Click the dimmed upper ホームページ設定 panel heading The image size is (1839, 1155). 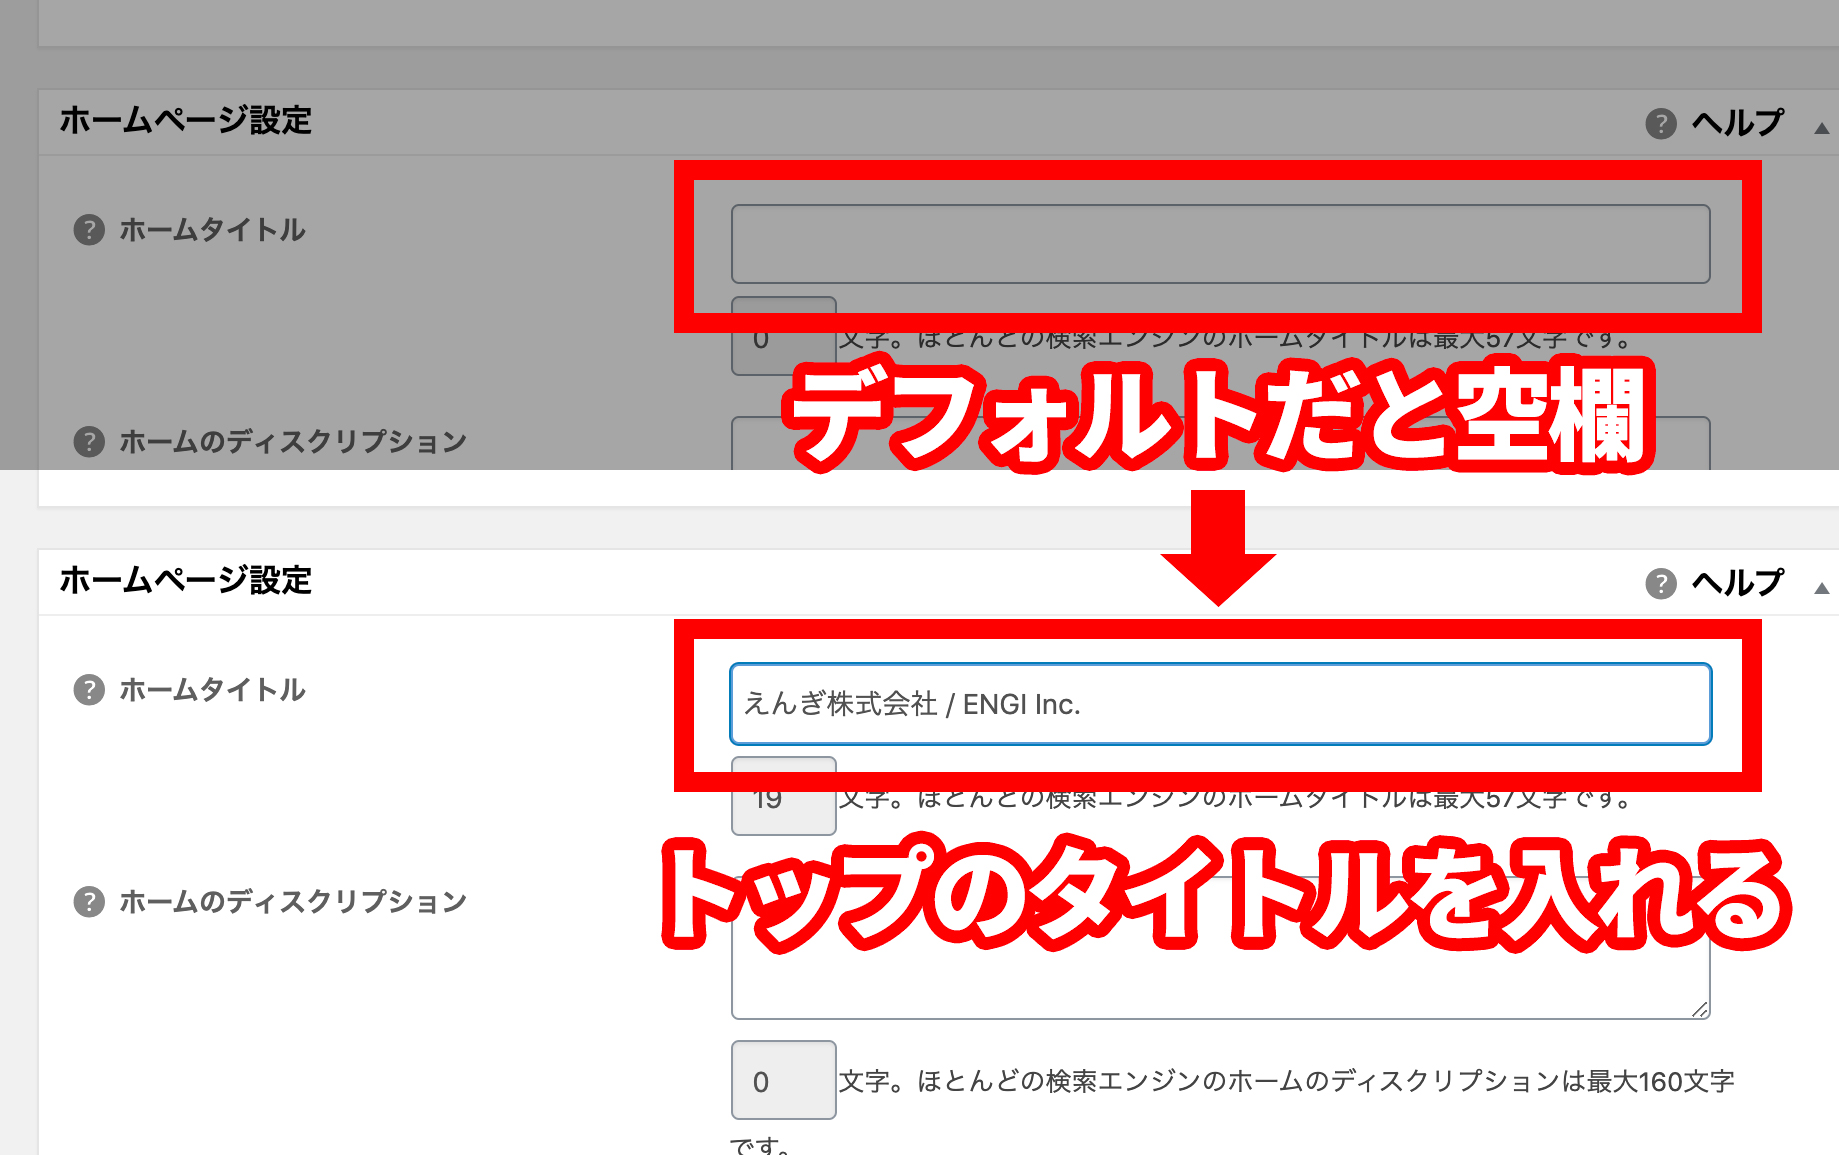coord(186,120)
